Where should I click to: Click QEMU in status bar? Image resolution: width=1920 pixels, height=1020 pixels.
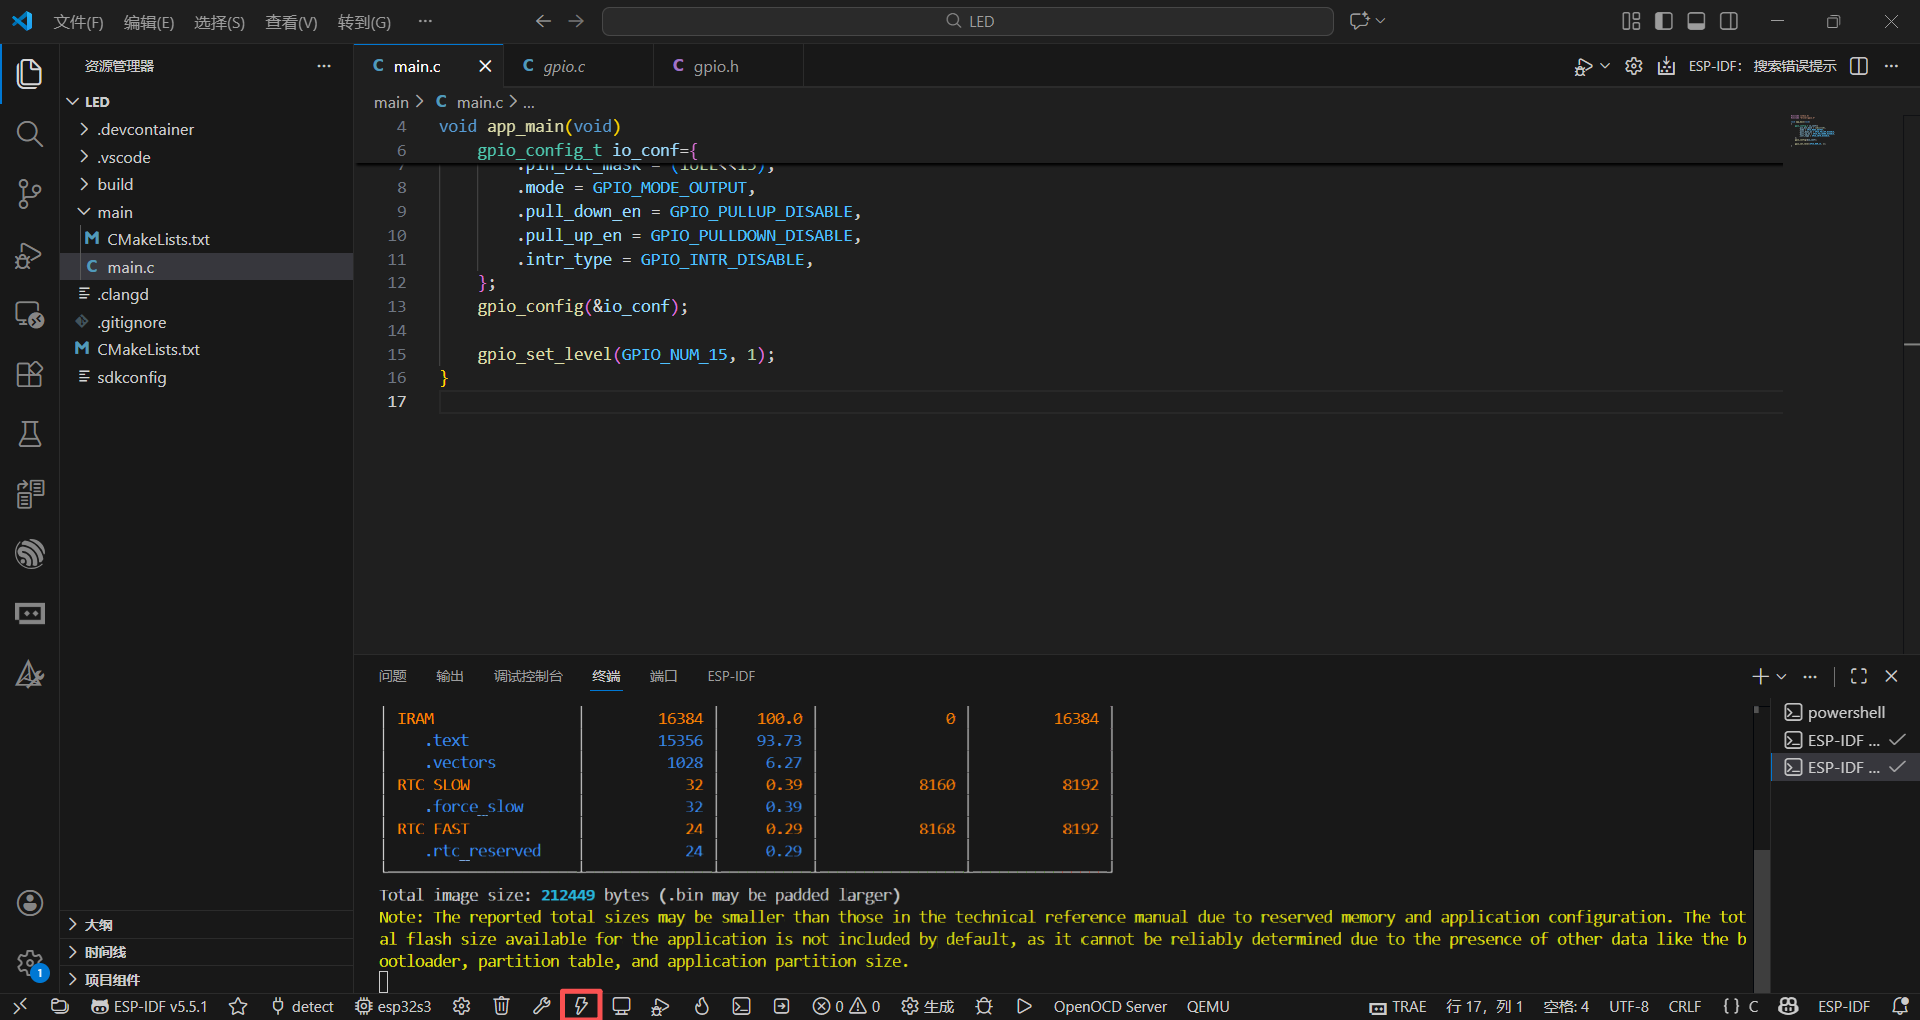click(x=1208, y=1006)
